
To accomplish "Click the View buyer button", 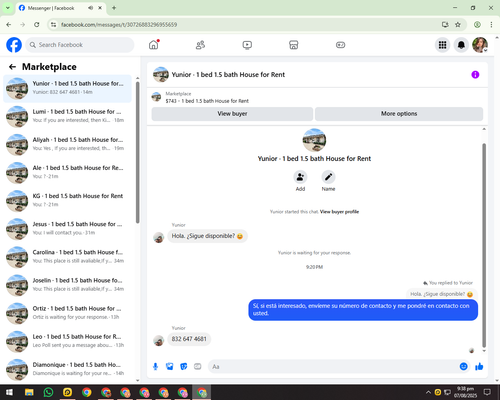I will [232, 114].
